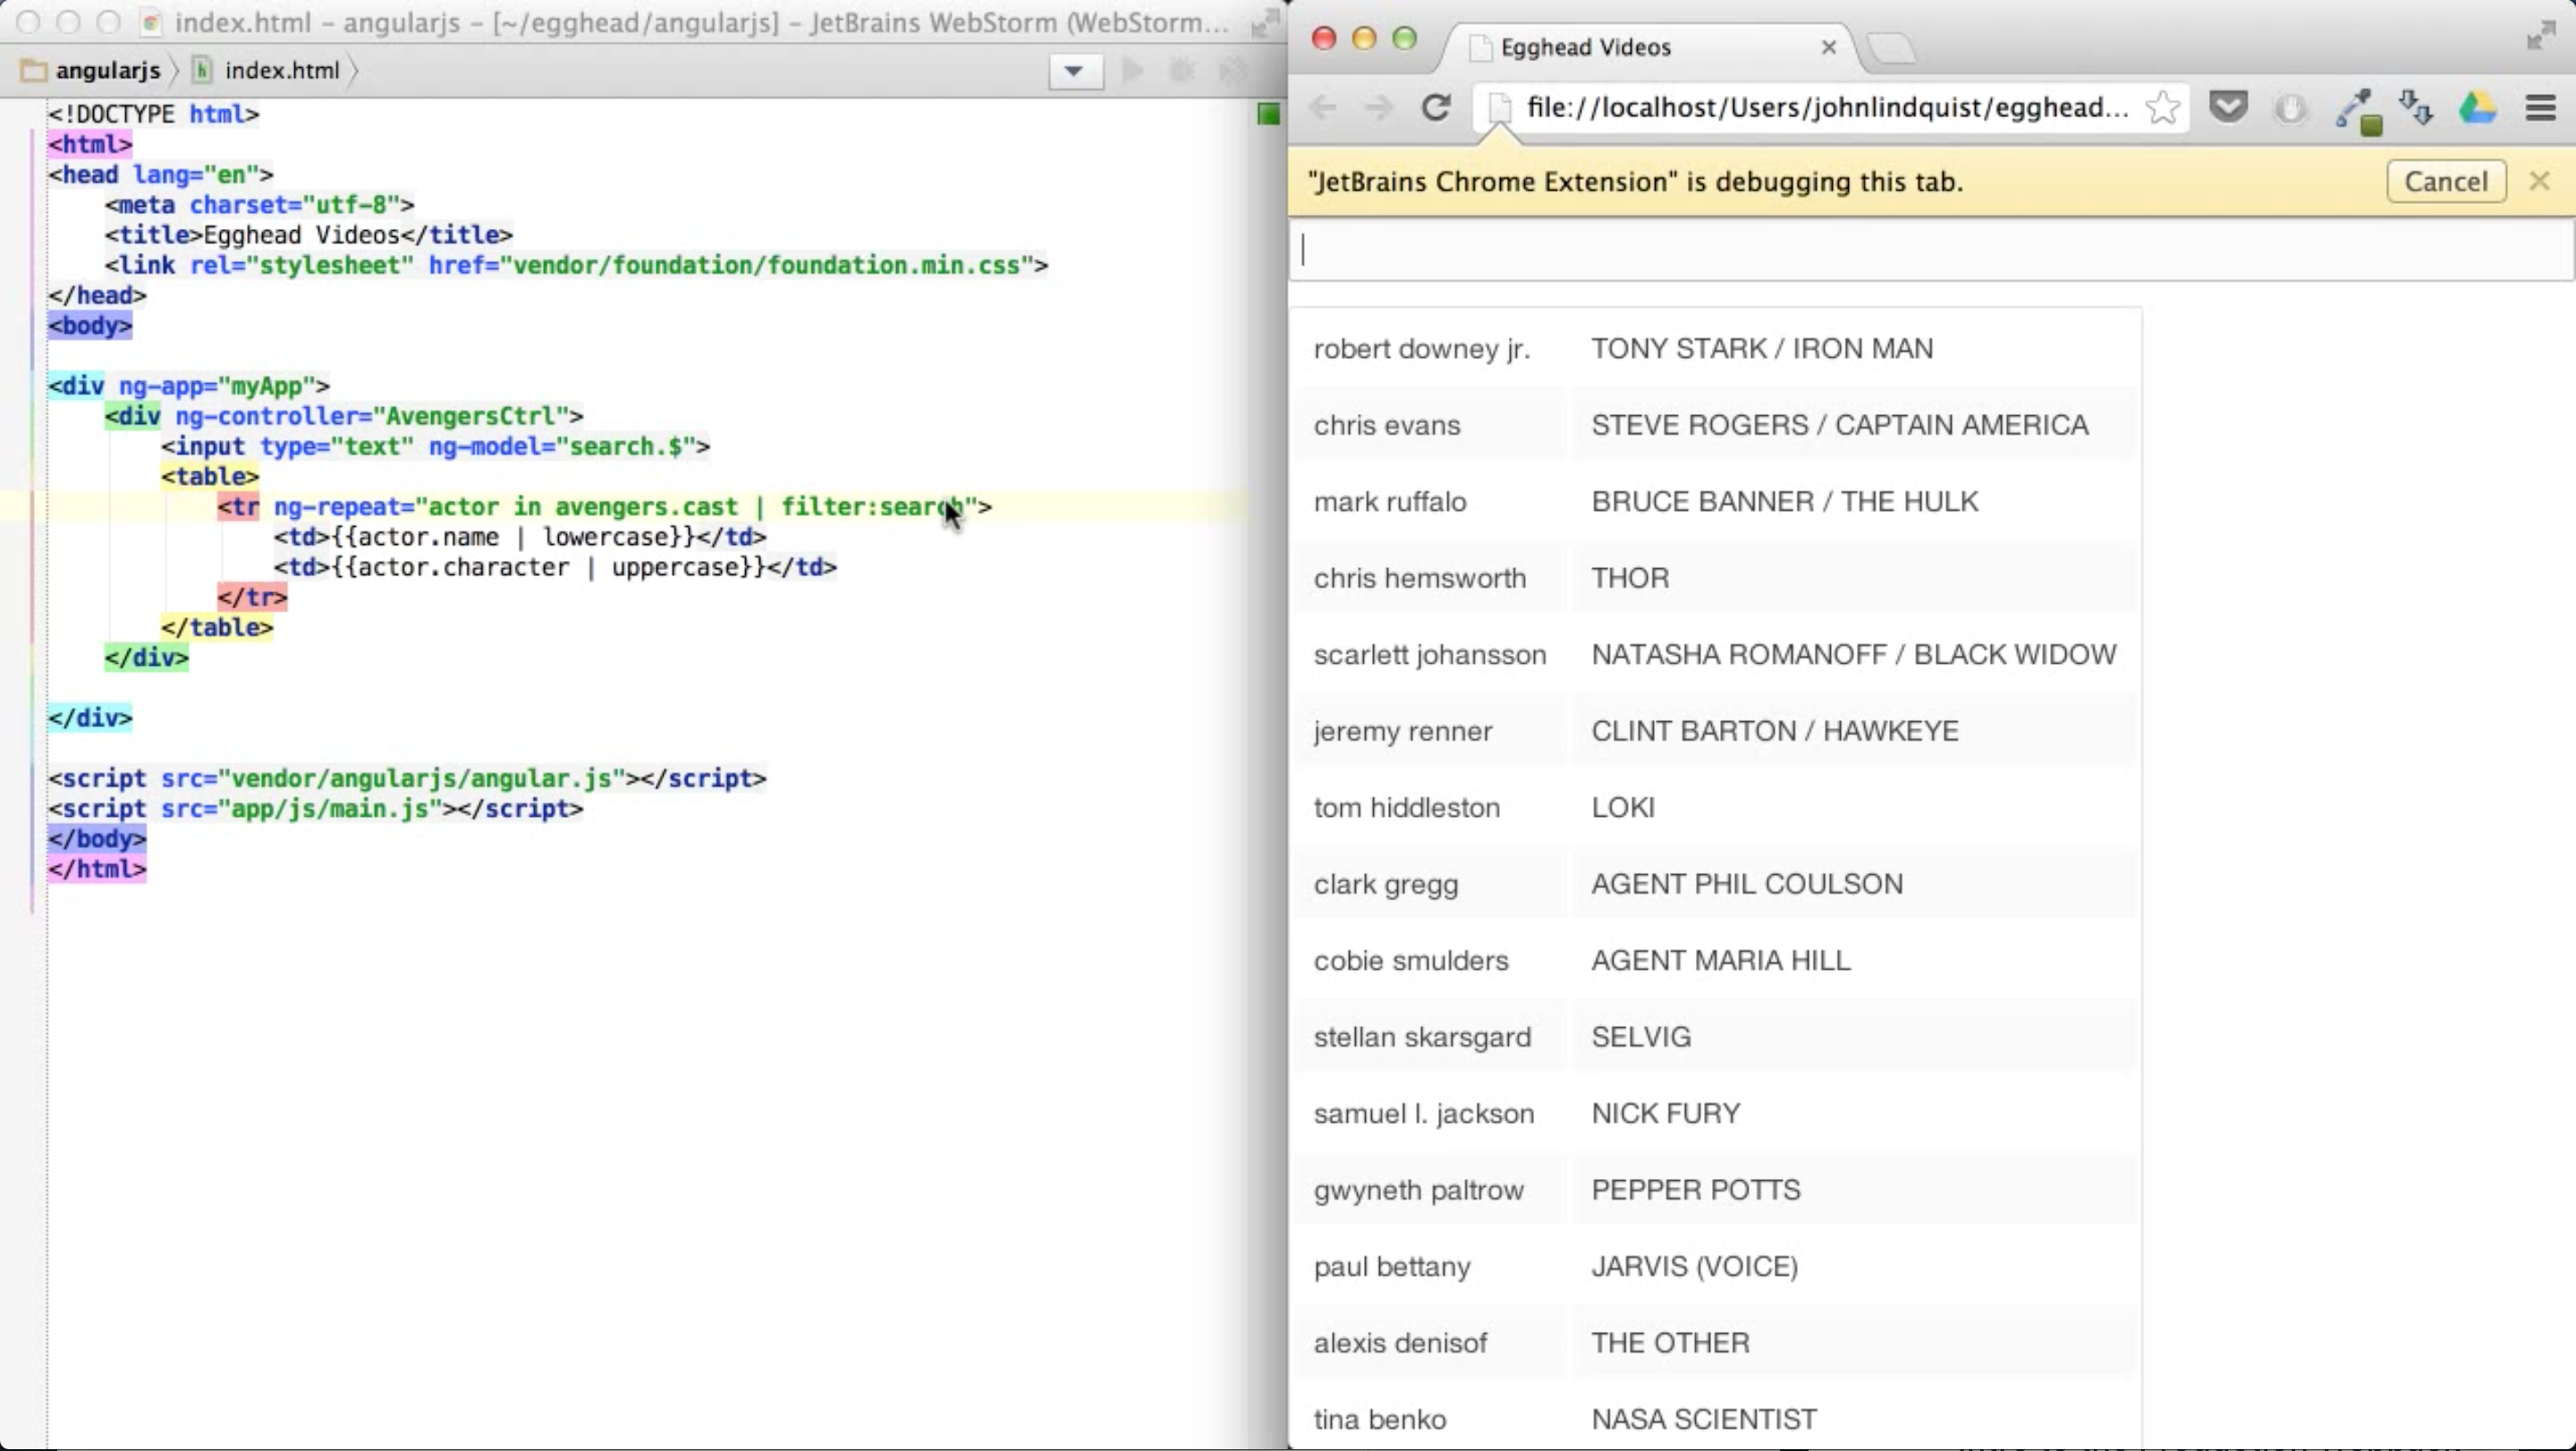Click the hand-stop extension icon
Image resolution: width=2576 pixels, height=1451 pixels.
point(2290,107)
